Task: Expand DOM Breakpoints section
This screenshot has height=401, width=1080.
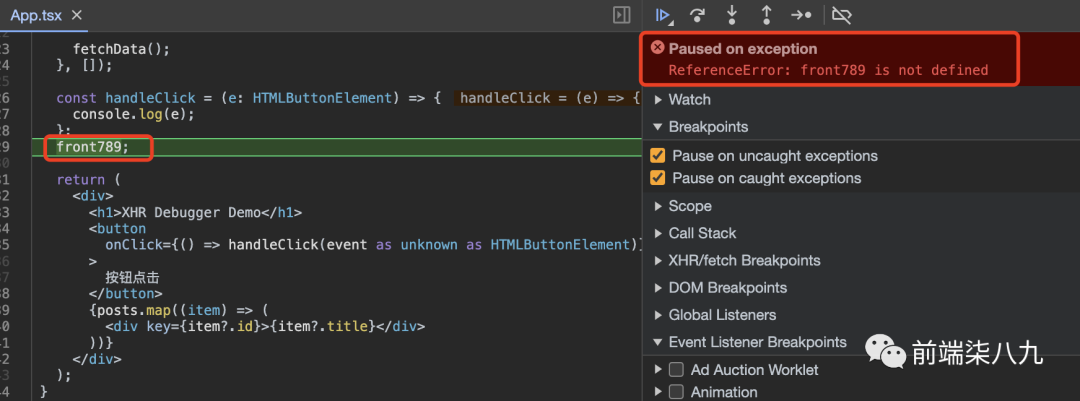Action: pos(727,288)
